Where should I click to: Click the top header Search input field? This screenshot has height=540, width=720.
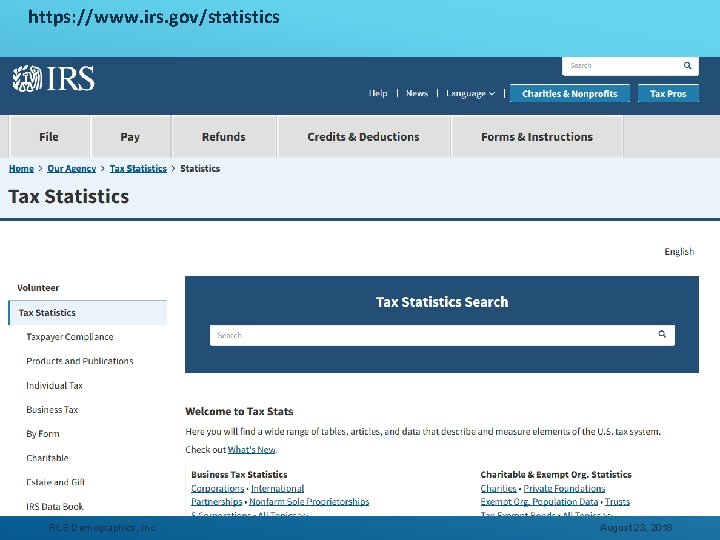click(x=630, y=66)
